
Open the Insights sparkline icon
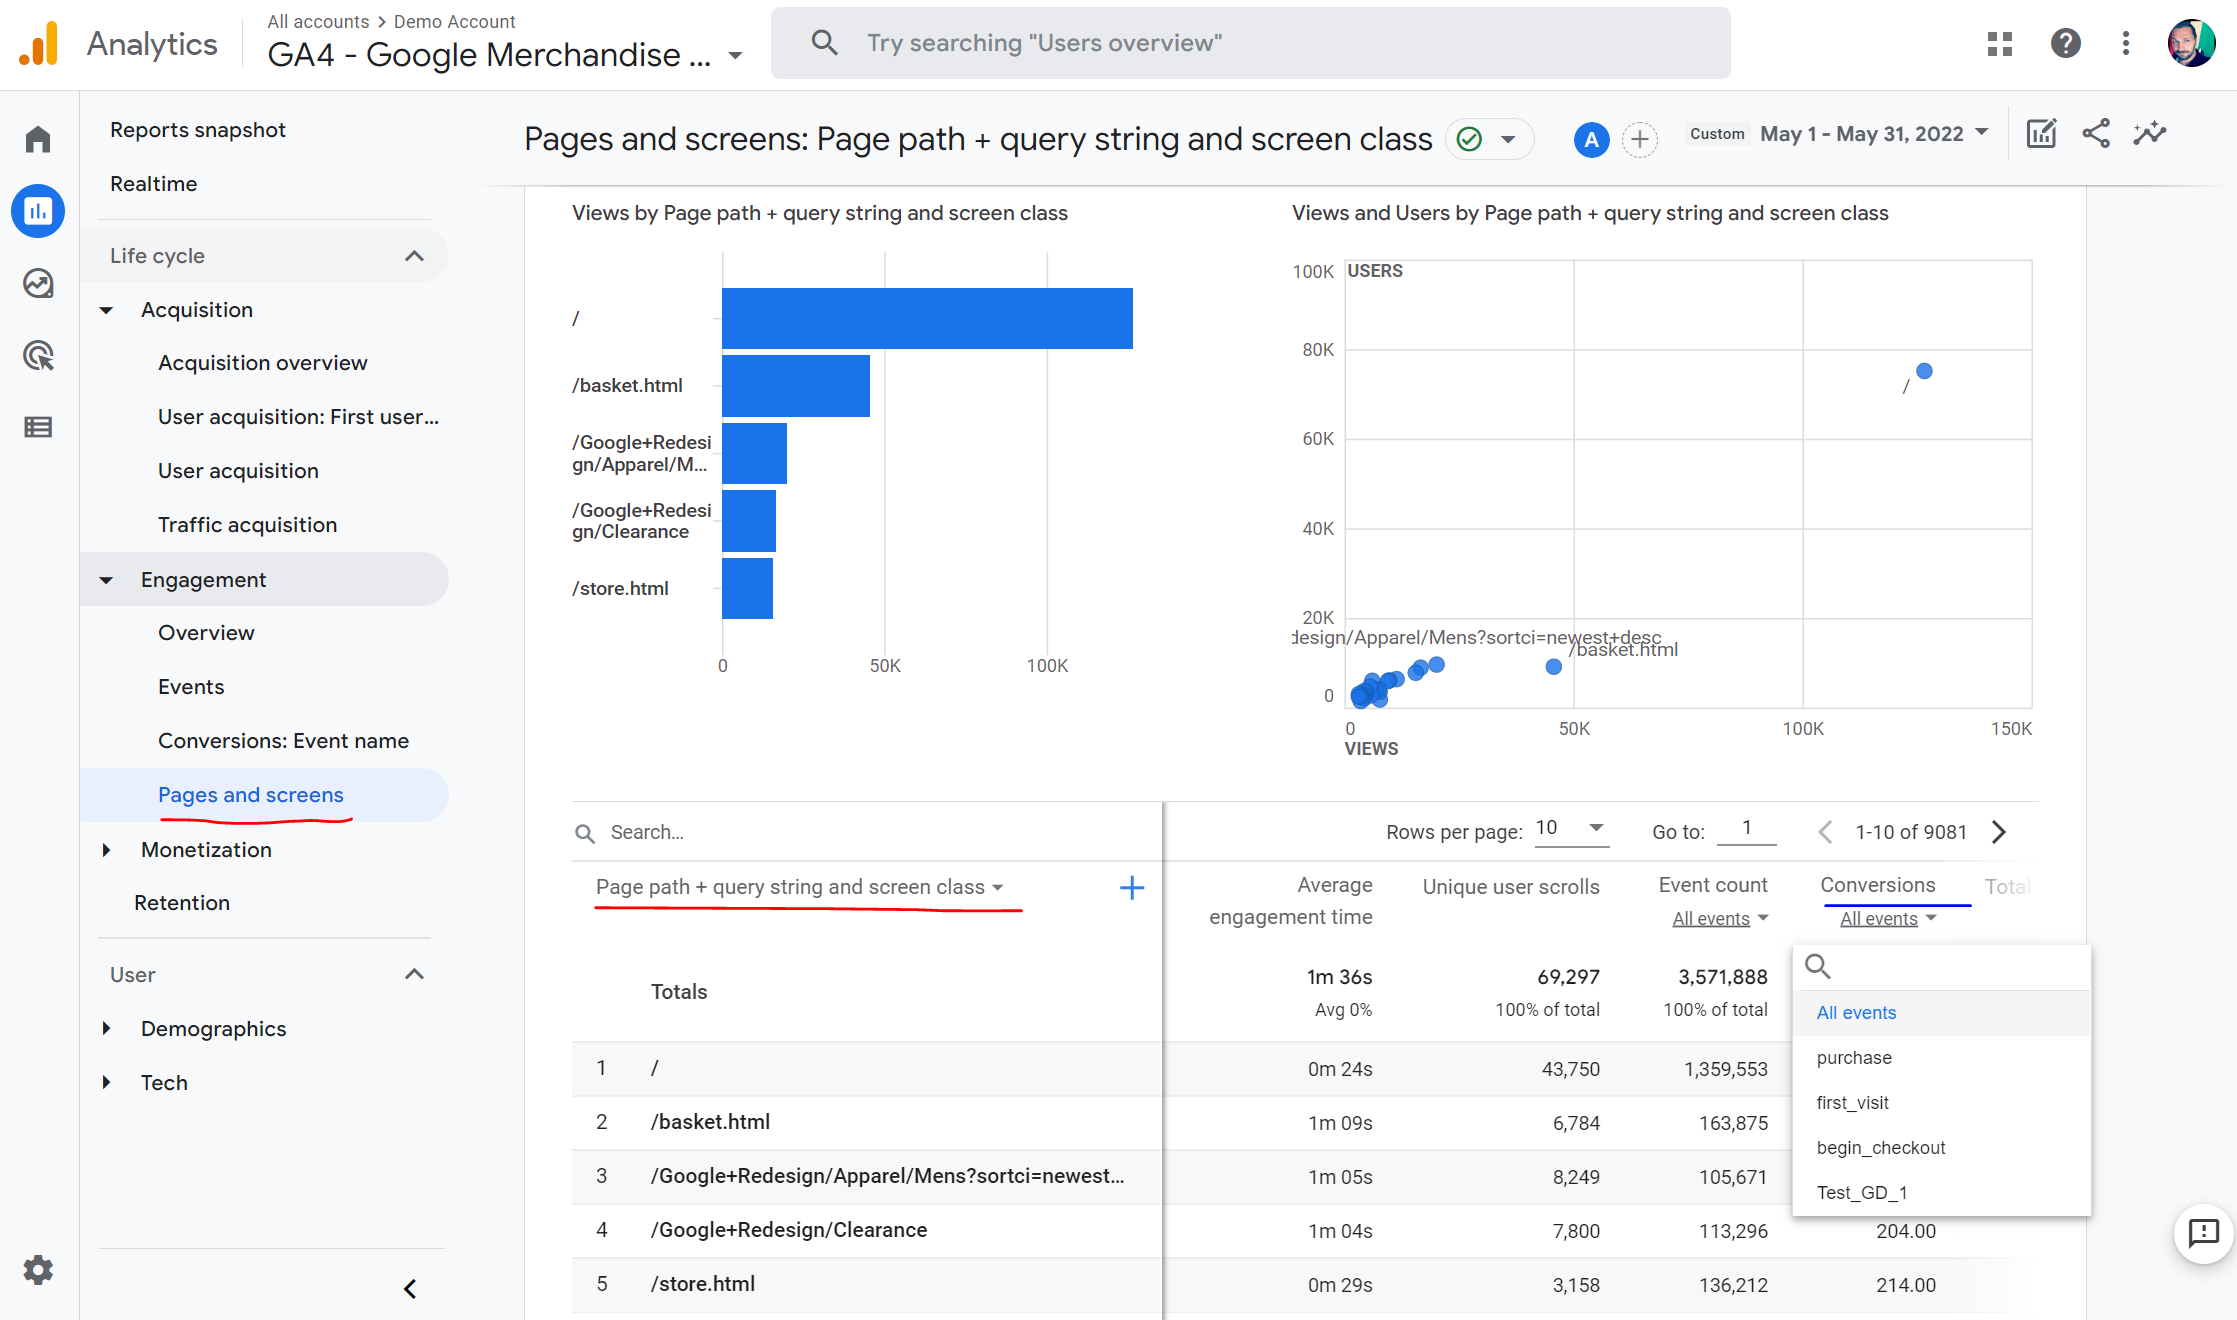pos(2150,134)
